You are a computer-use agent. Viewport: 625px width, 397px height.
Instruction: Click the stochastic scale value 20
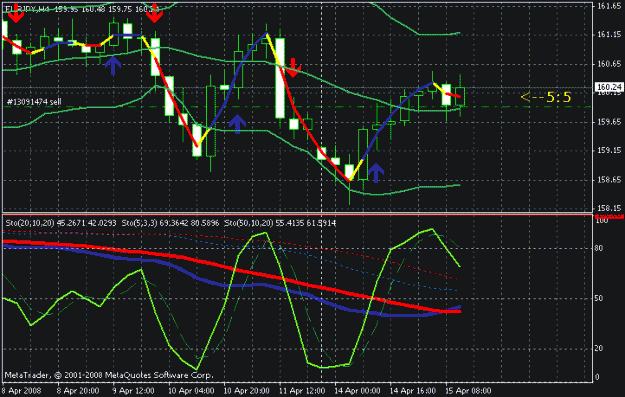pos(599,348)
